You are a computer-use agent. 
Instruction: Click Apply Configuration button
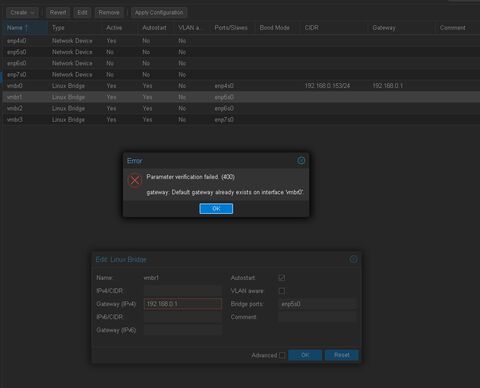(159, 13)
